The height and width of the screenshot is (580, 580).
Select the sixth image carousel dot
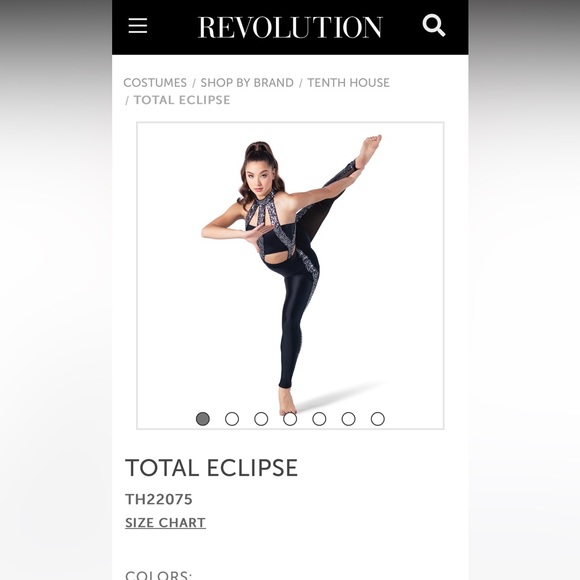click(348, 419)
